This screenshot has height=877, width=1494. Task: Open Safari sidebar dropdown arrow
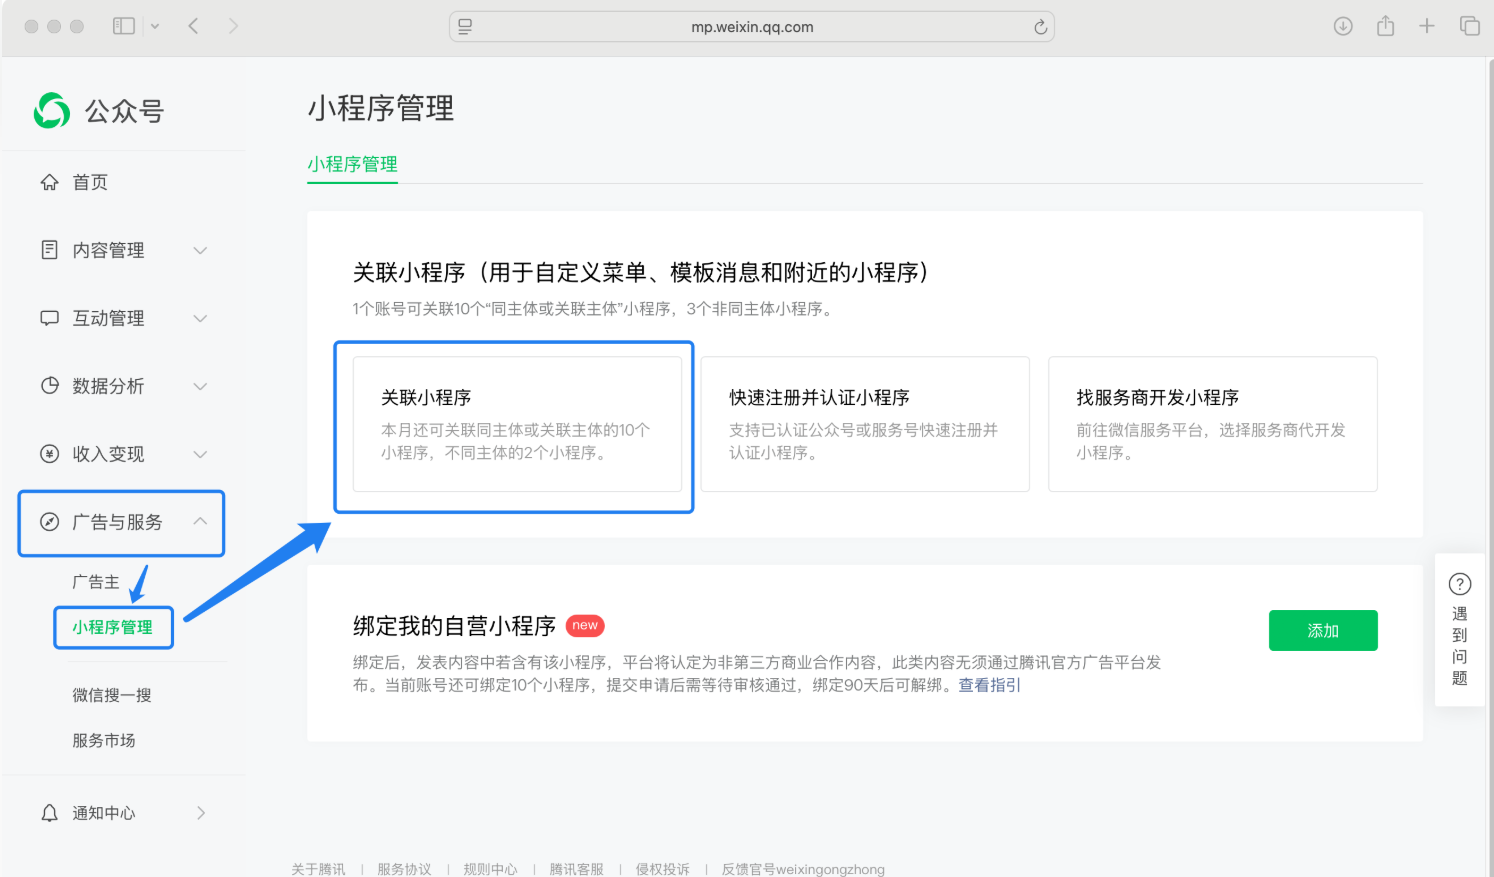tap(155, 26)
